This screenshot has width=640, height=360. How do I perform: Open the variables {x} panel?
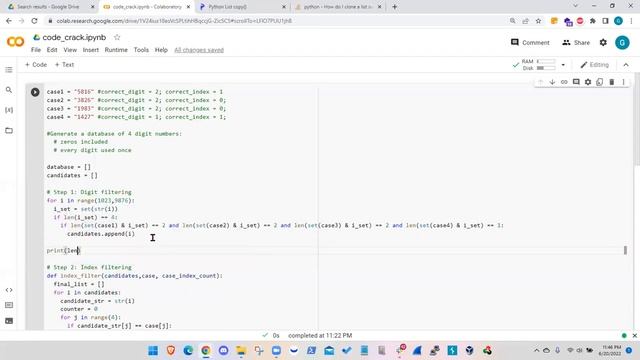click(9, 110)
